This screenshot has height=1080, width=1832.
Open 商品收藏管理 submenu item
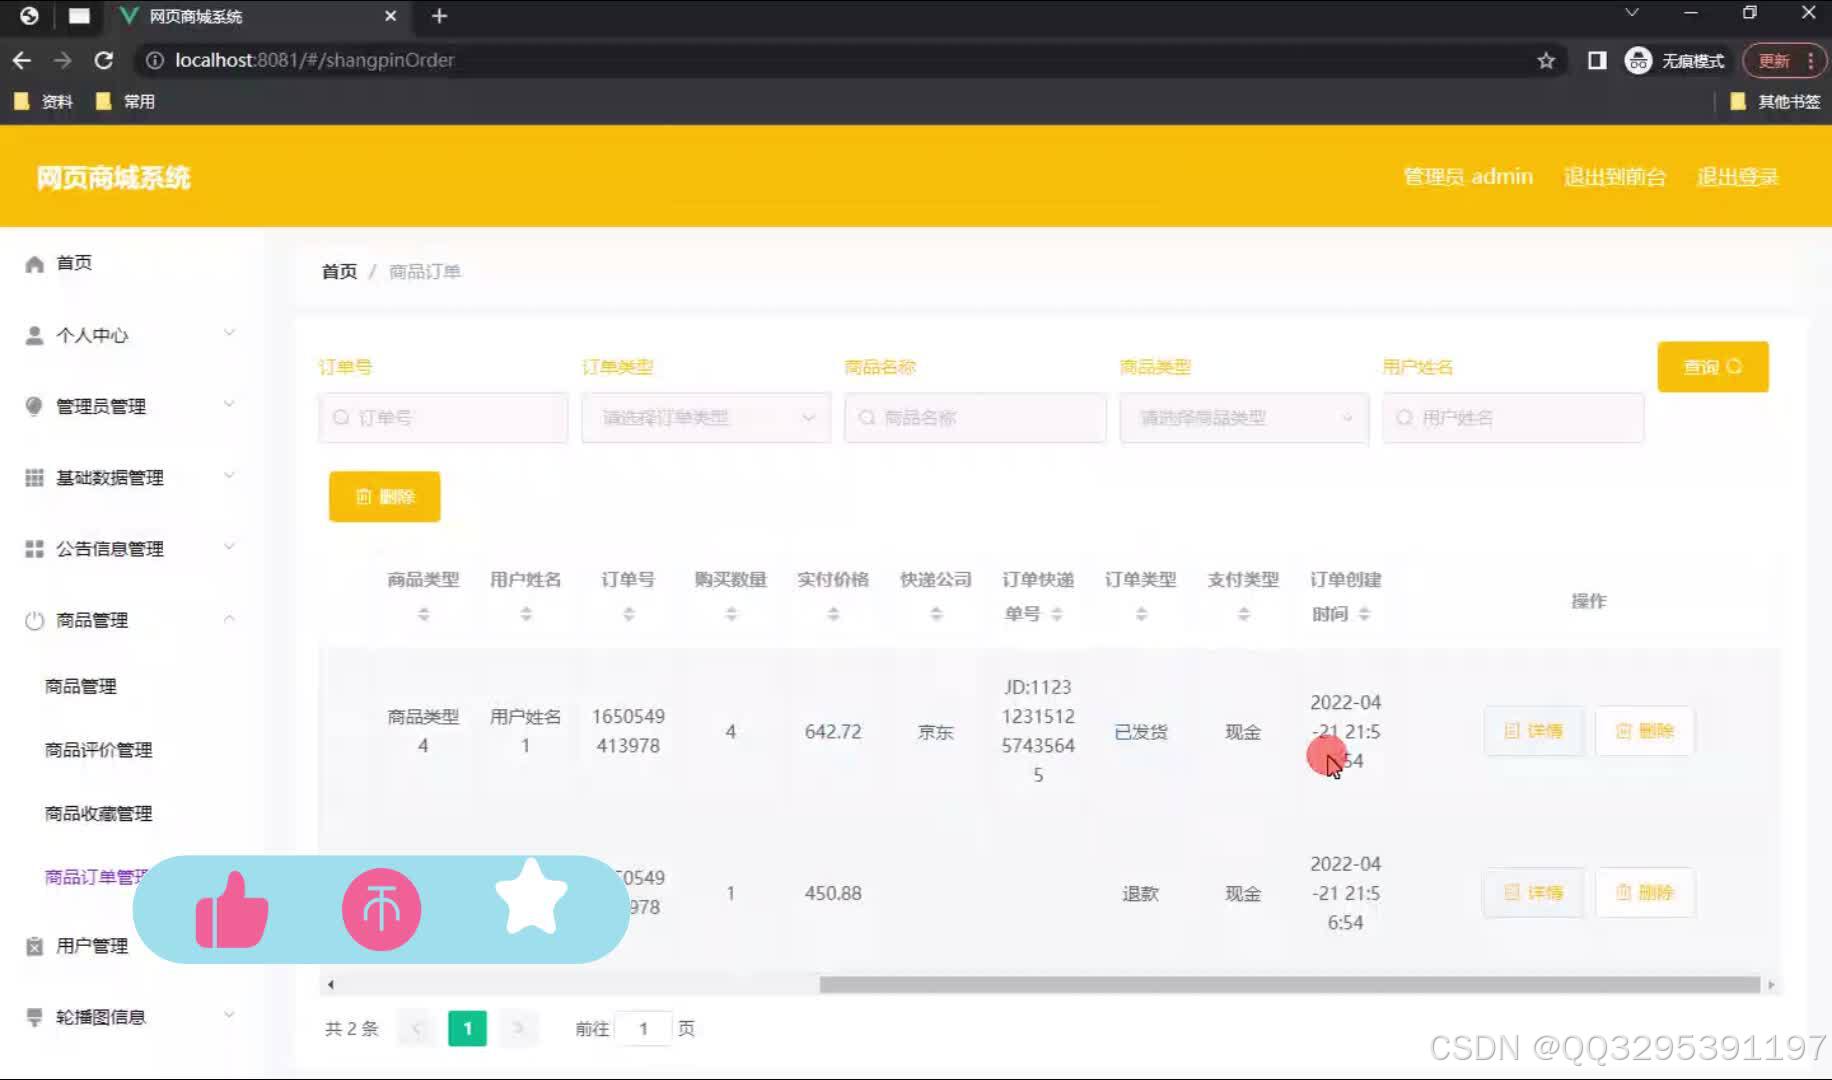[98, 814]
